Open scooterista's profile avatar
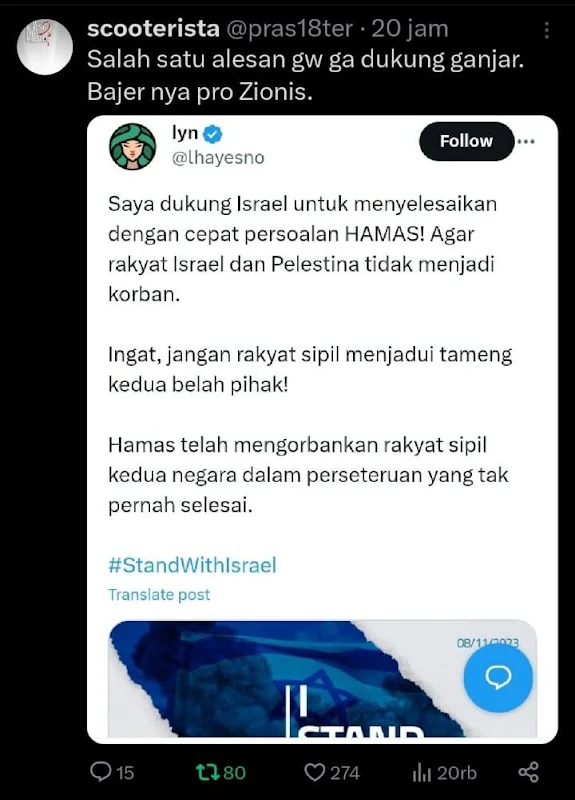 [45, 47]
